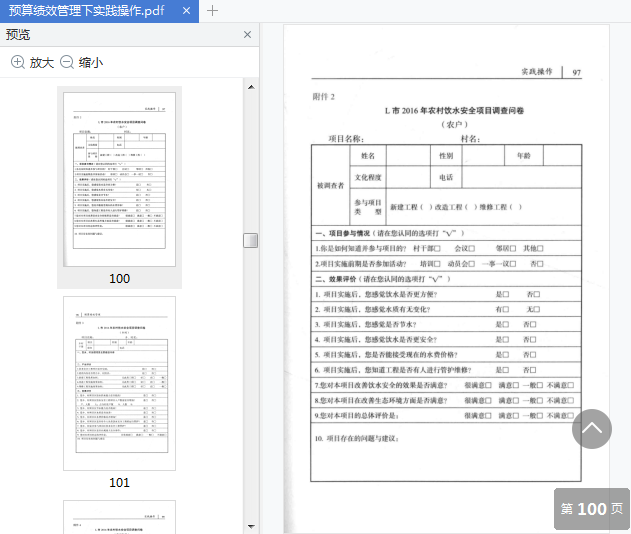
Task: Click the 文化程度 table cell
Action: click(368, 177)
